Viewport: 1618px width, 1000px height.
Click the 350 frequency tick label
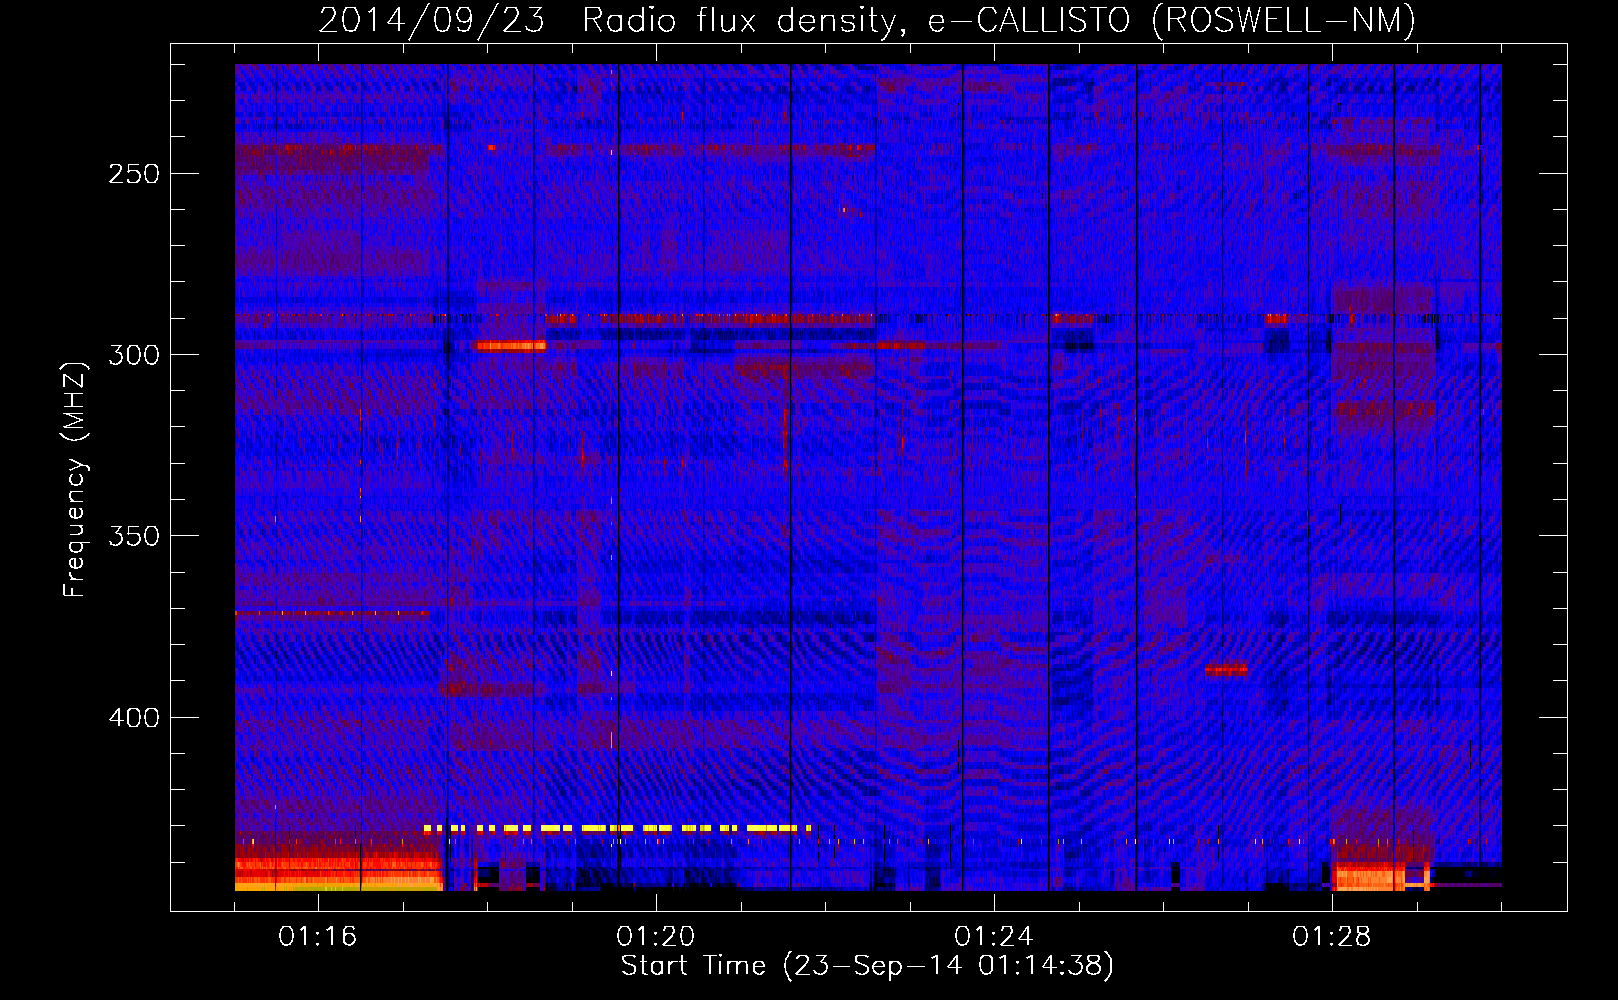pyautogui.click(x=134, y=536)
